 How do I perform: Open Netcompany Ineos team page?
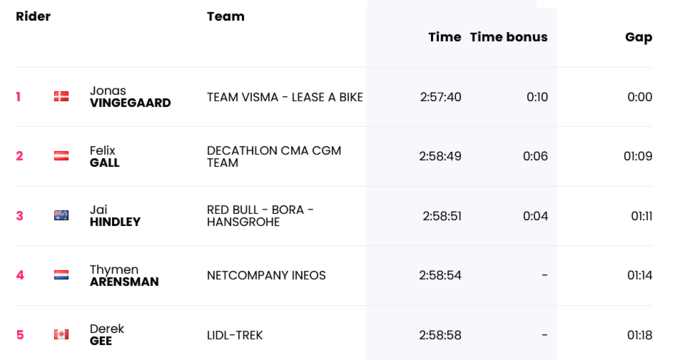266,275
